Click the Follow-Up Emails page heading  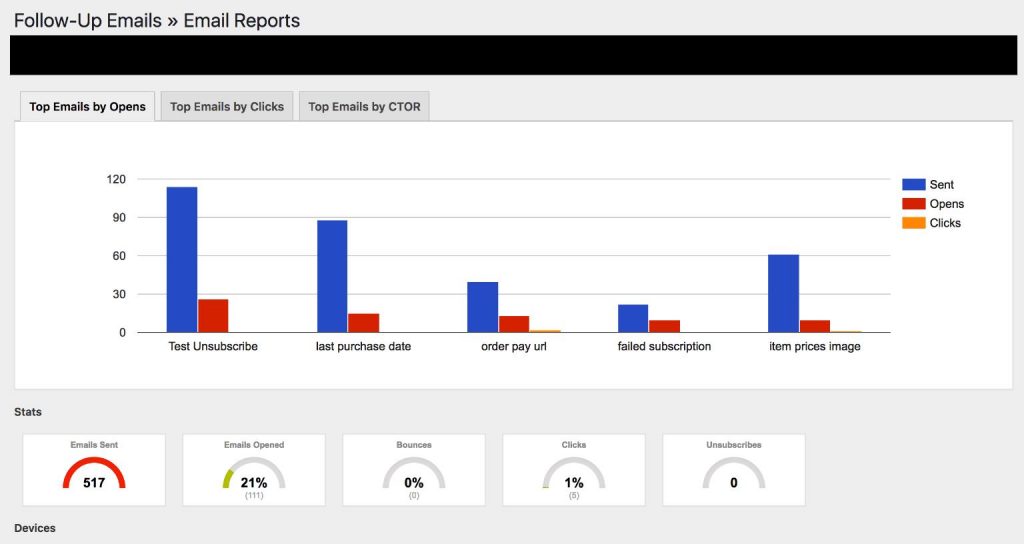coord(157,20)
